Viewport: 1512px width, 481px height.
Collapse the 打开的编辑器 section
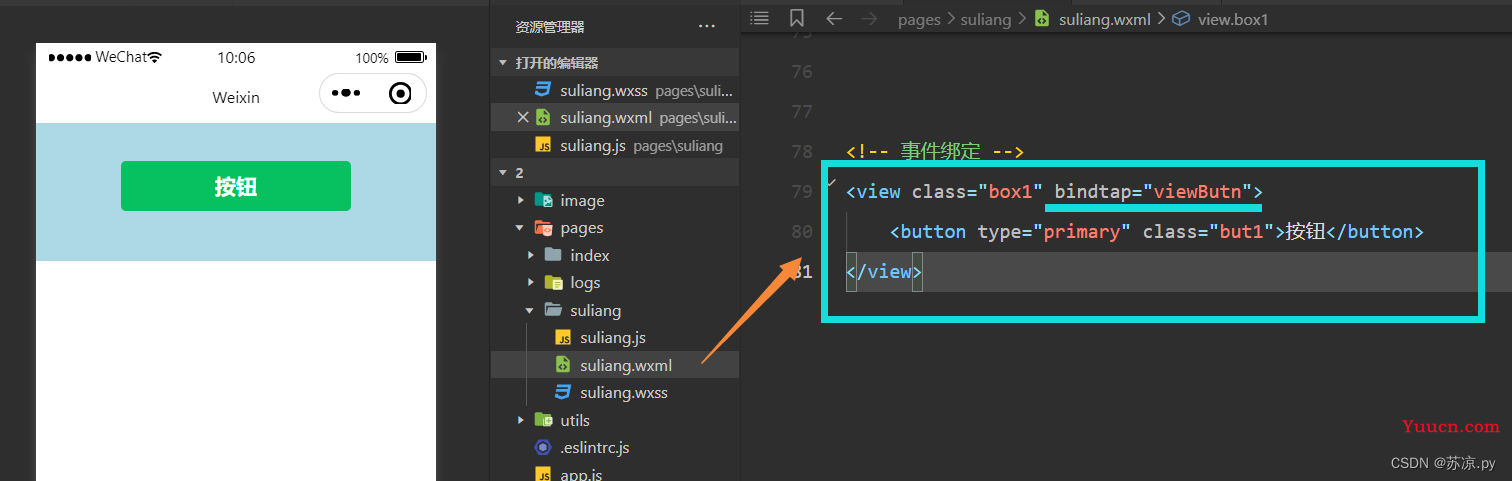503,63
